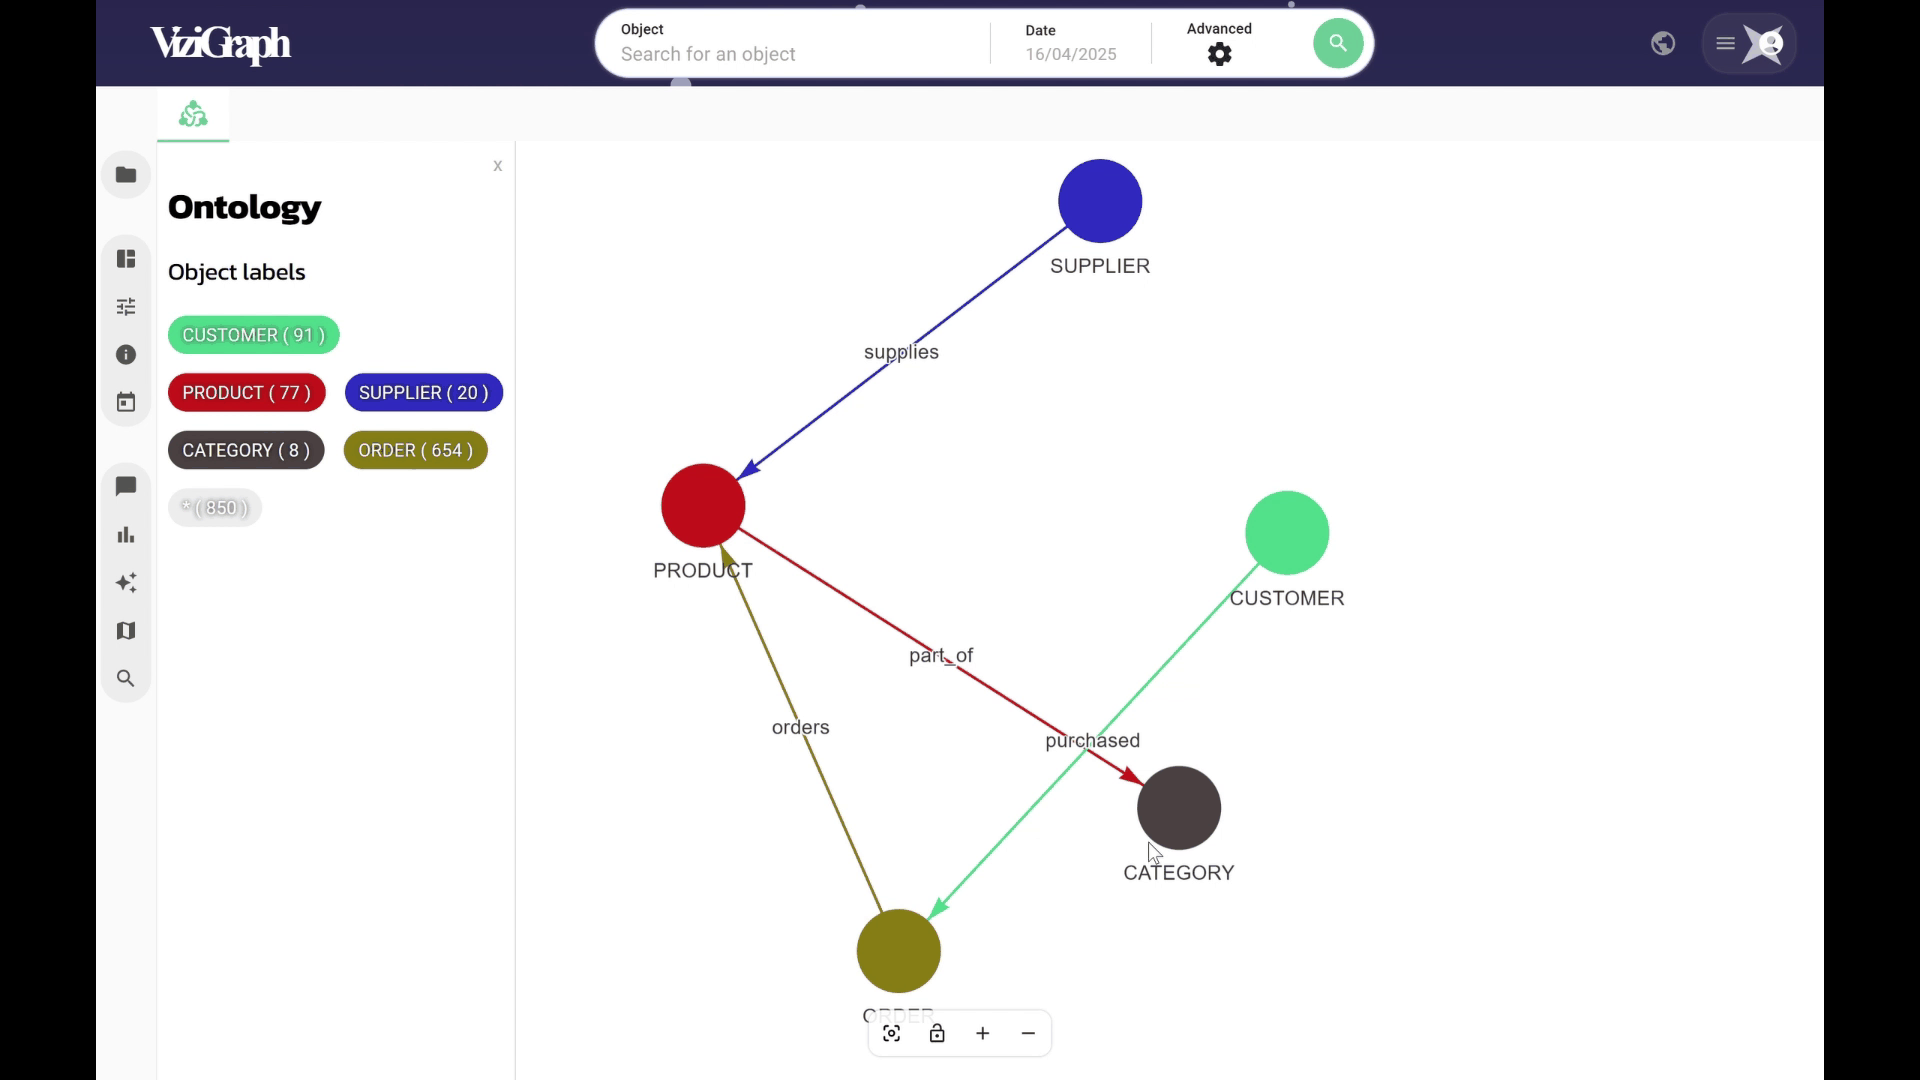Open the filters panel icon
Image resolution: width=1920 pixels, height=1080 pixels.
tap(126, 306)
